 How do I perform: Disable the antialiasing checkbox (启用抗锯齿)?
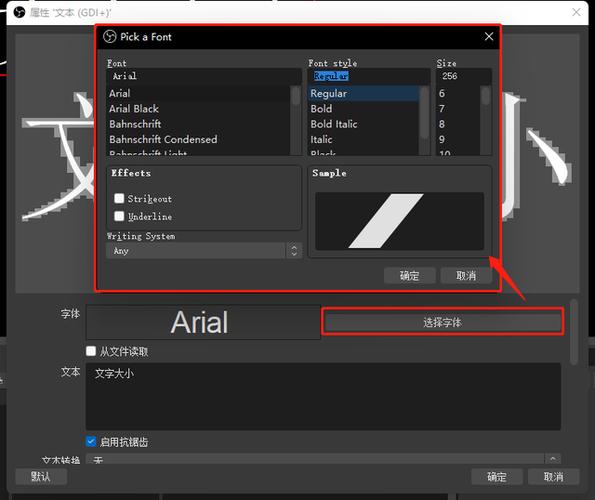coord(91,441)
